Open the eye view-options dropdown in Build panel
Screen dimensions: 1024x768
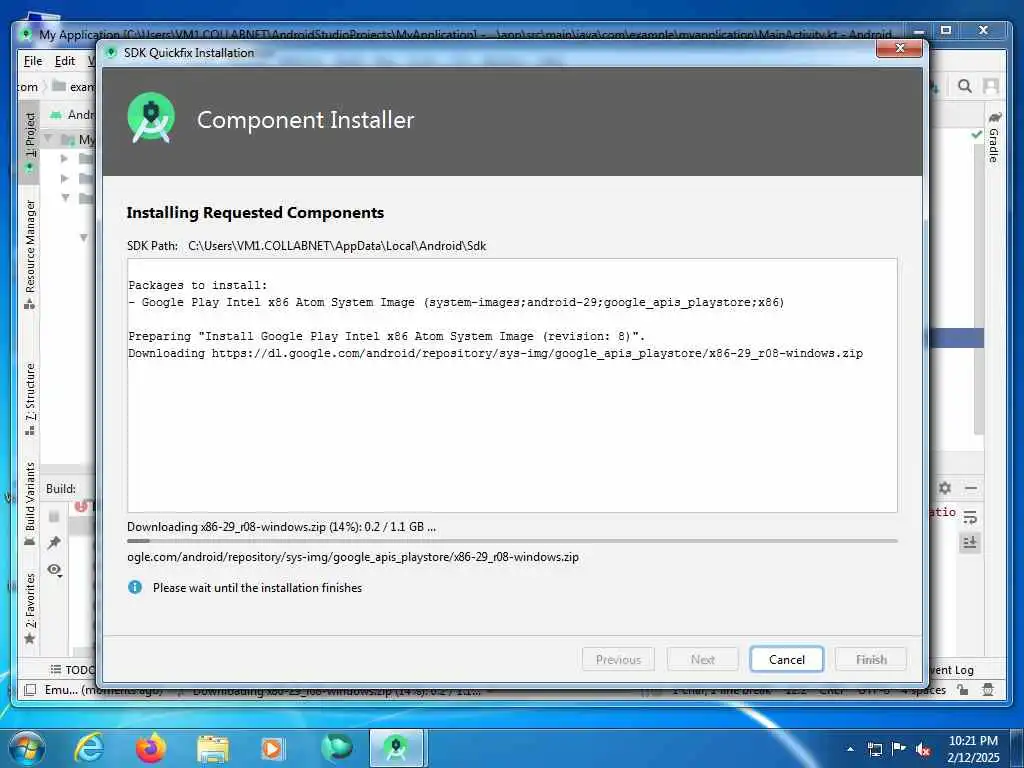coord(54,570)
